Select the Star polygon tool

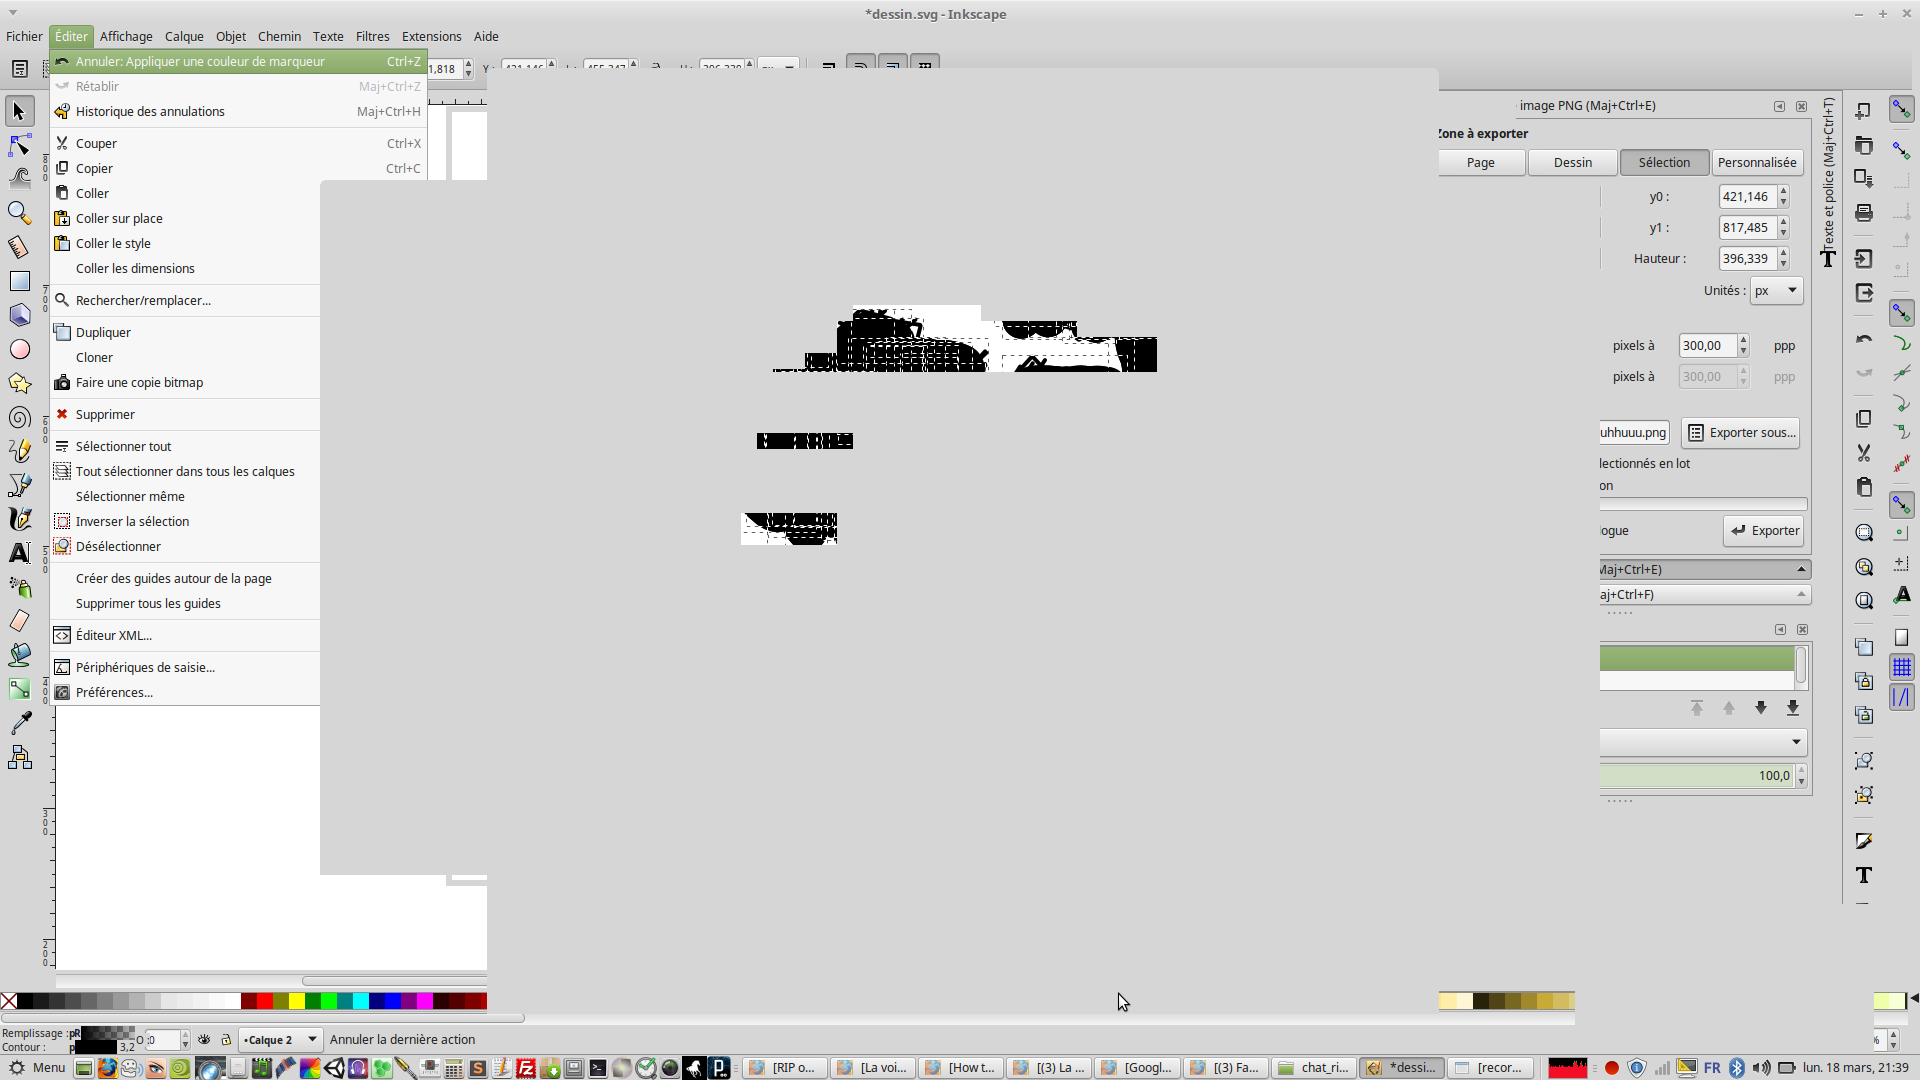click(19, 384)
